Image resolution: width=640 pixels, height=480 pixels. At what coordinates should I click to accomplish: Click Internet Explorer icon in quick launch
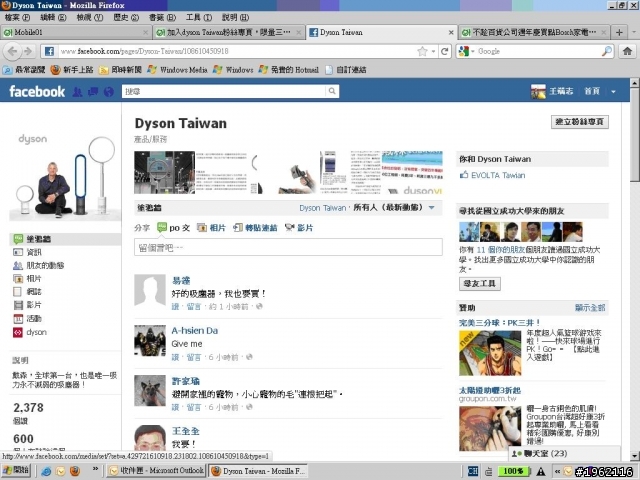[46, 471]
